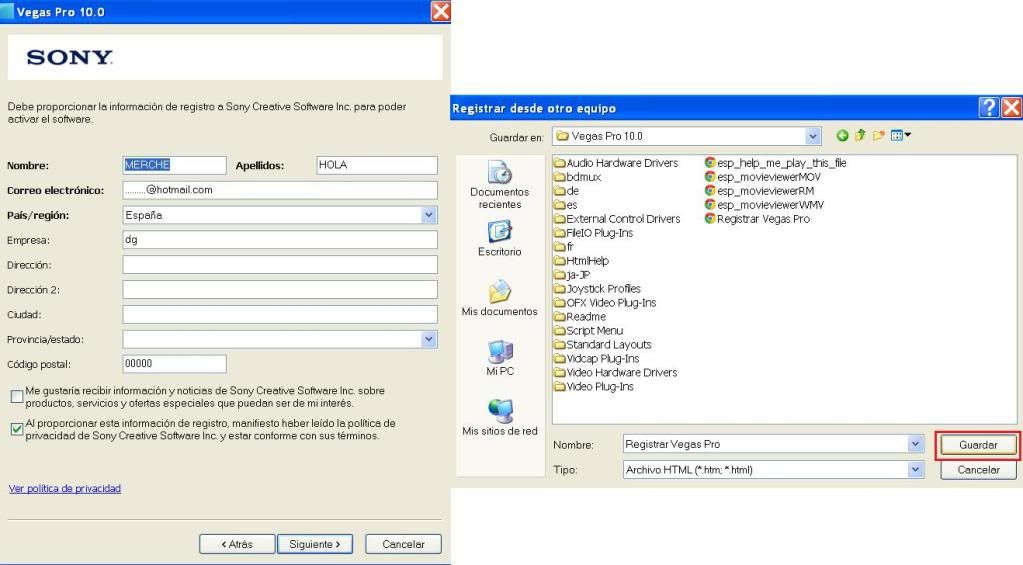Image resolution: width=1023 pixels, height=565 pixels.
Task: Click the Correo electrónico field
Action: click(x=280, y=190)
